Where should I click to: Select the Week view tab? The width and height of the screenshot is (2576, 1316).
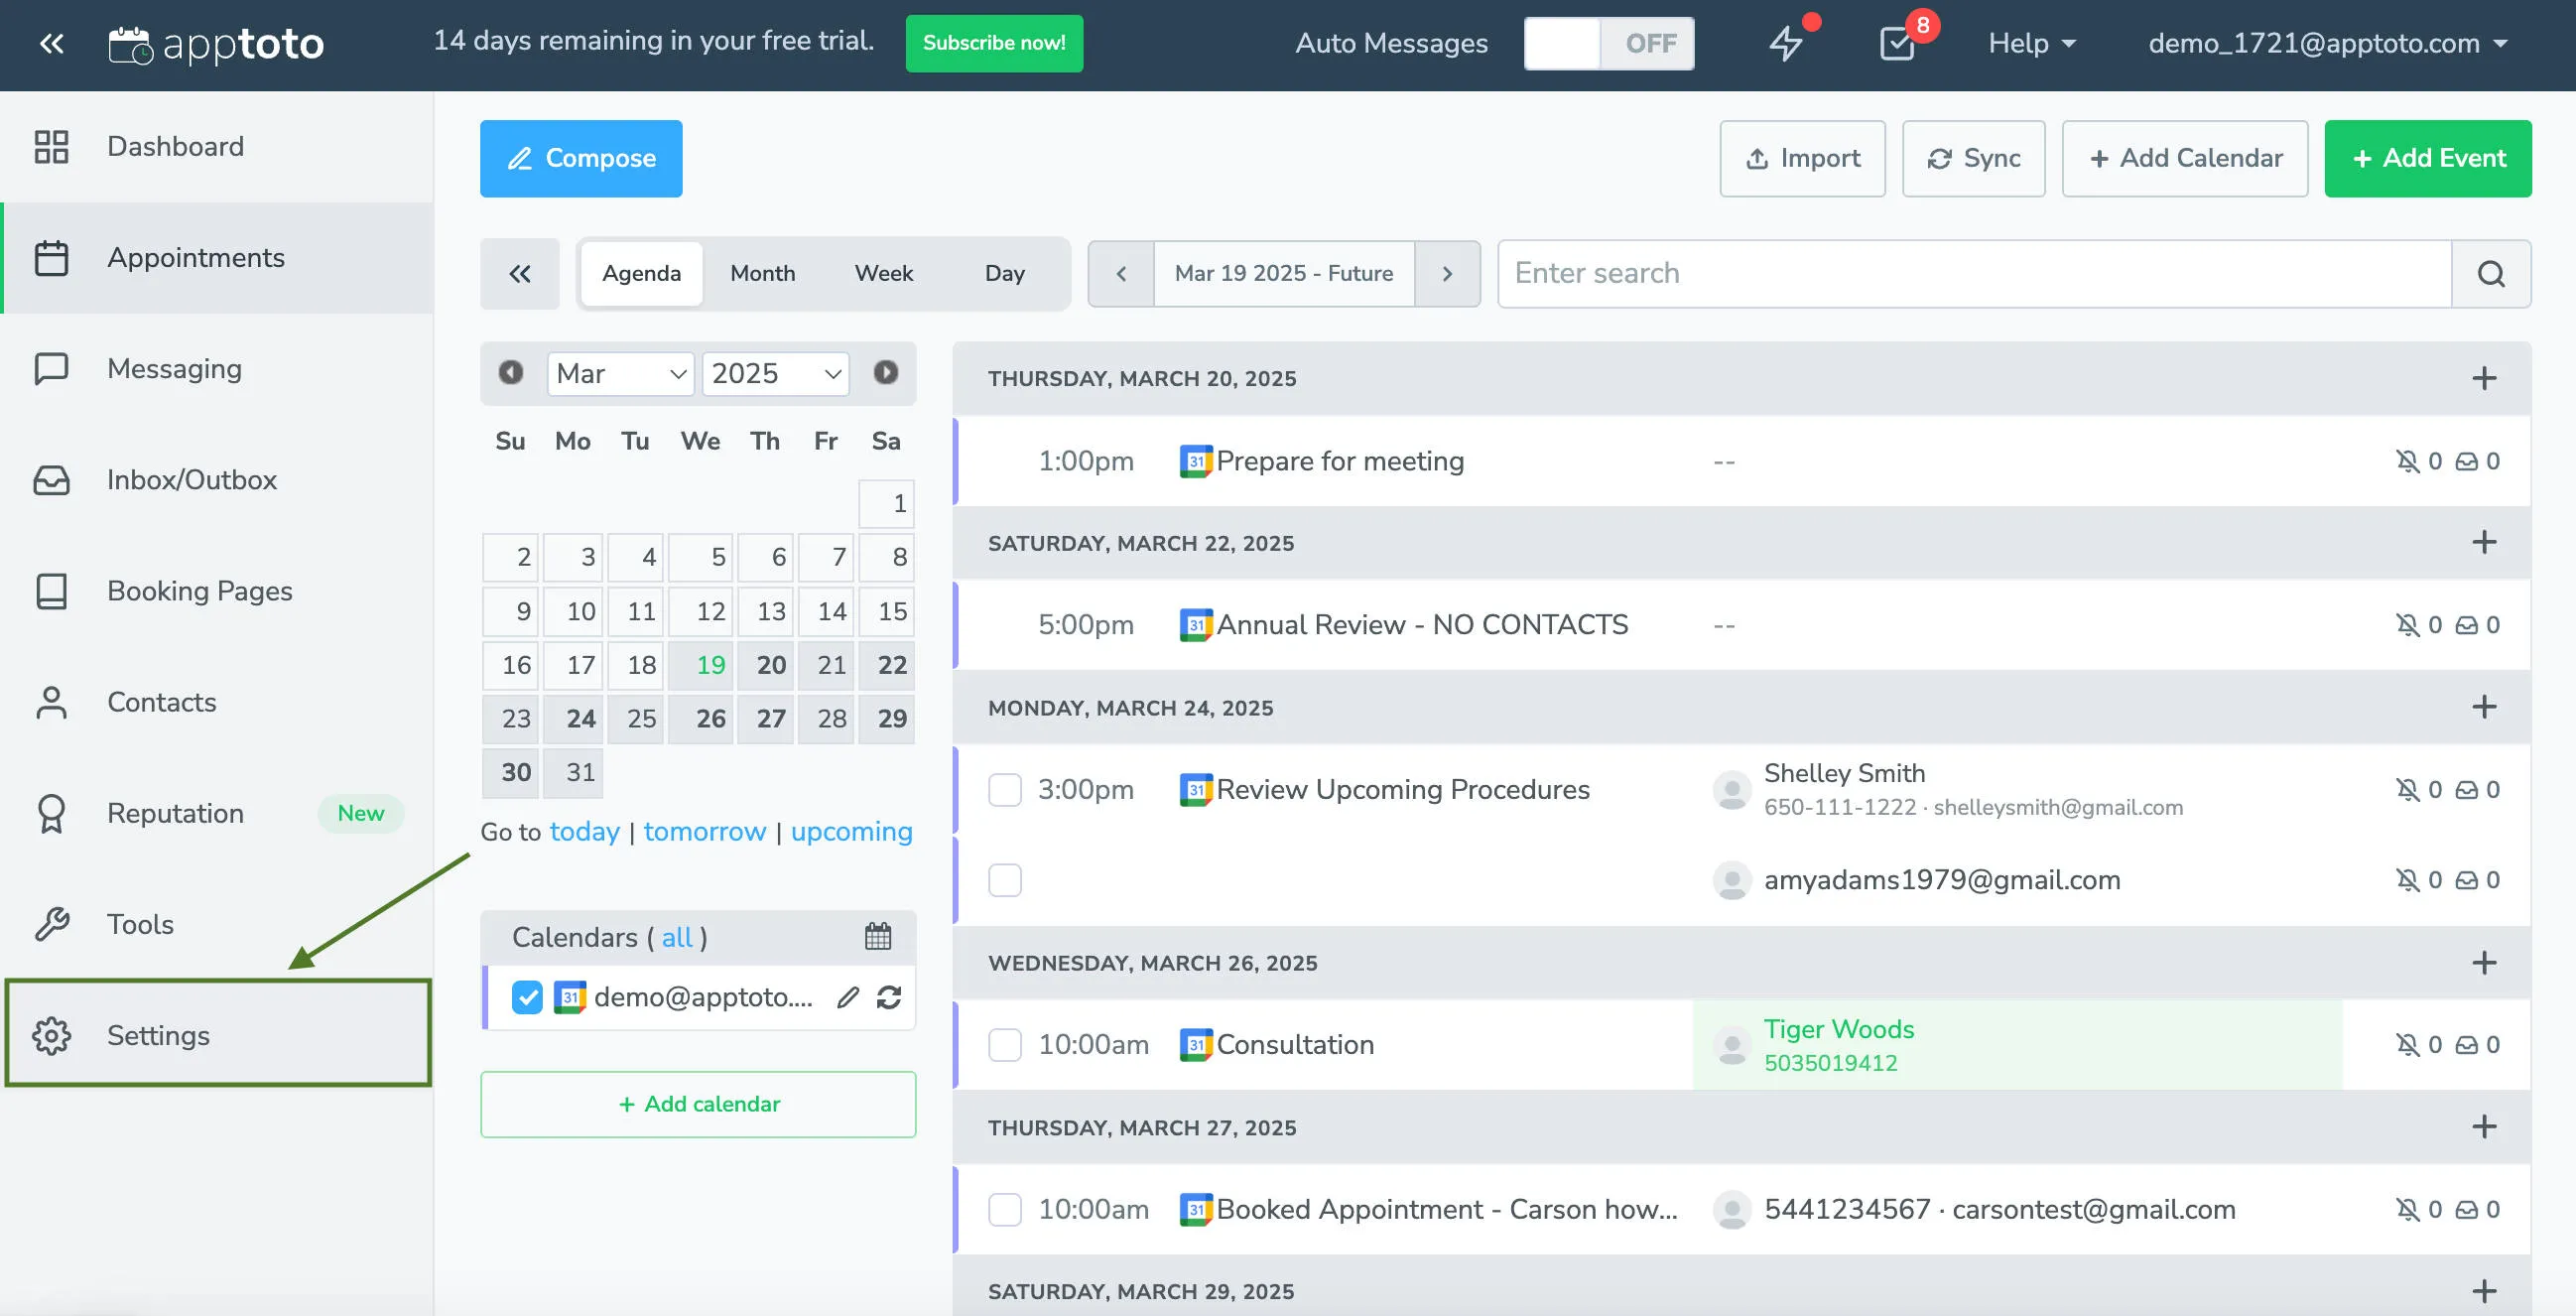883,273
